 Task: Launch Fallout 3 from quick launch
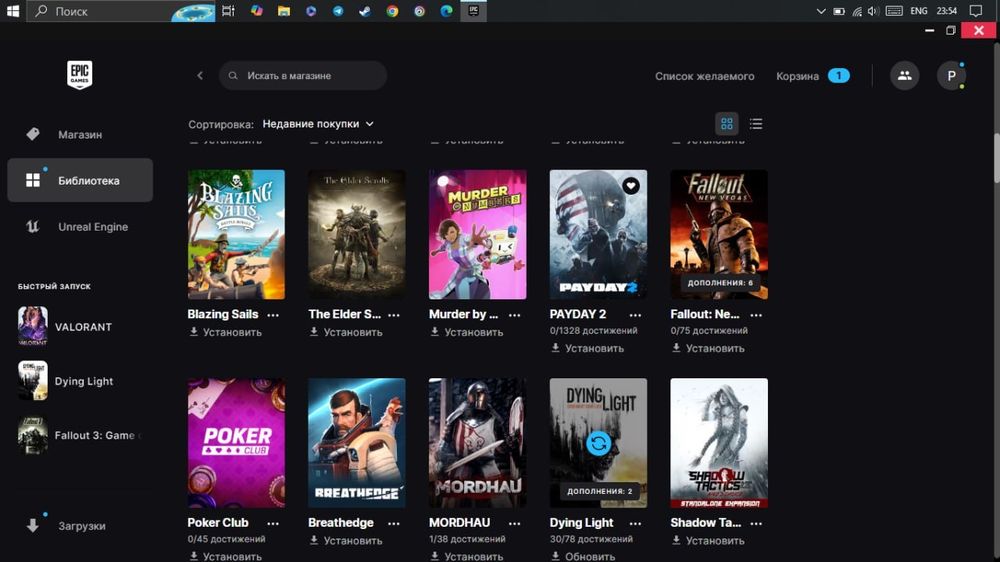(80, 435)
